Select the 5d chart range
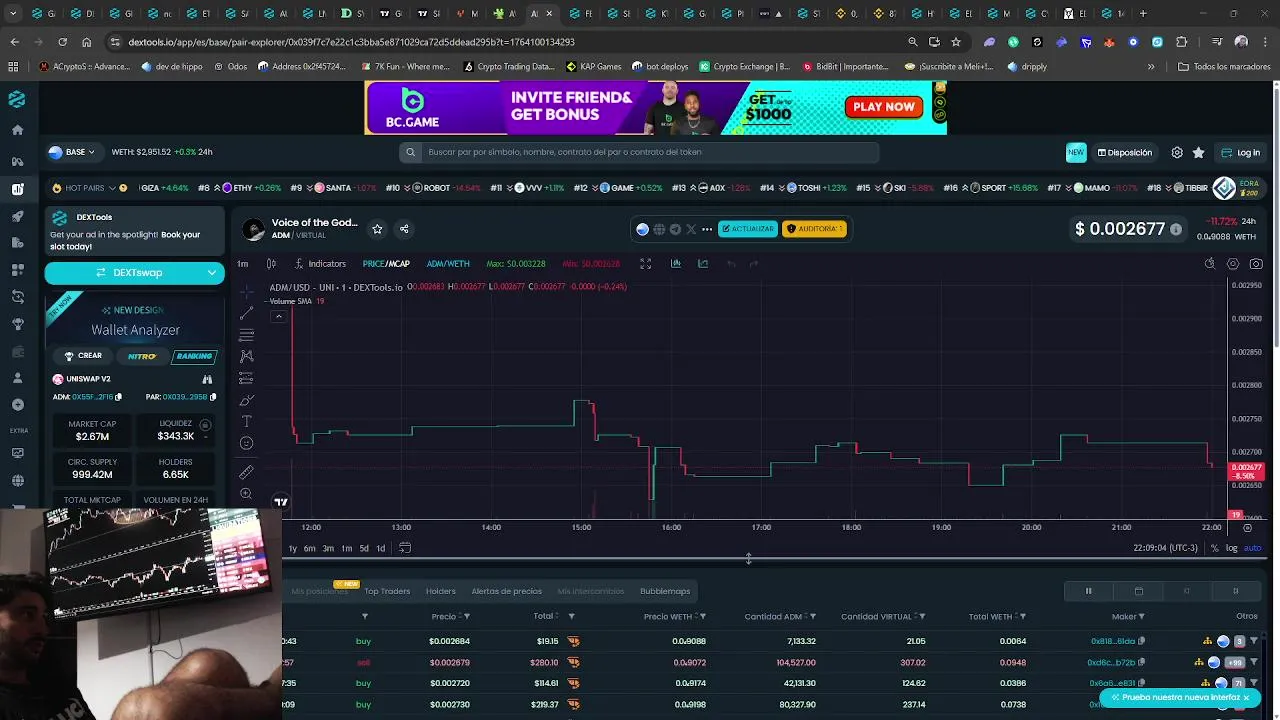1280x720 pixels. click(364, 548)
